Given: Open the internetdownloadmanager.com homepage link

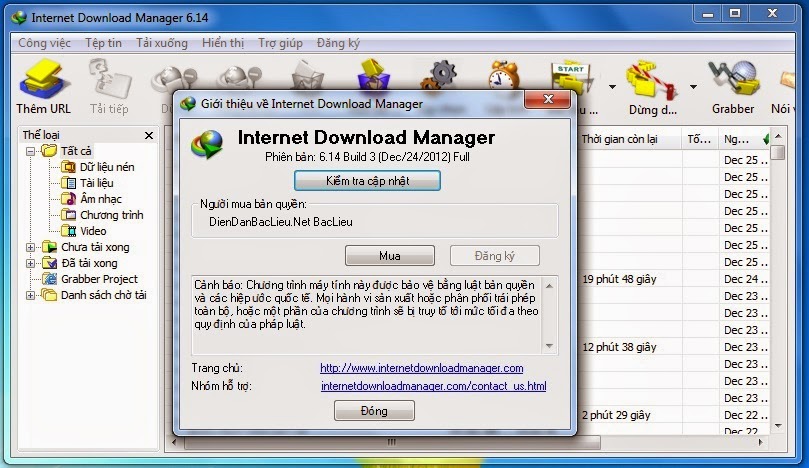Looking at the screenshot, I should tap(422, 368).
